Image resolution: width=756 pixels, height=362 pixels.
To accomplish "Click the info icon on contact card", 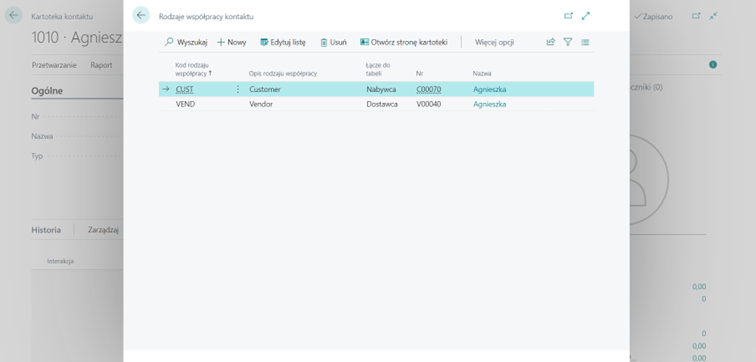I will point(713,65).
